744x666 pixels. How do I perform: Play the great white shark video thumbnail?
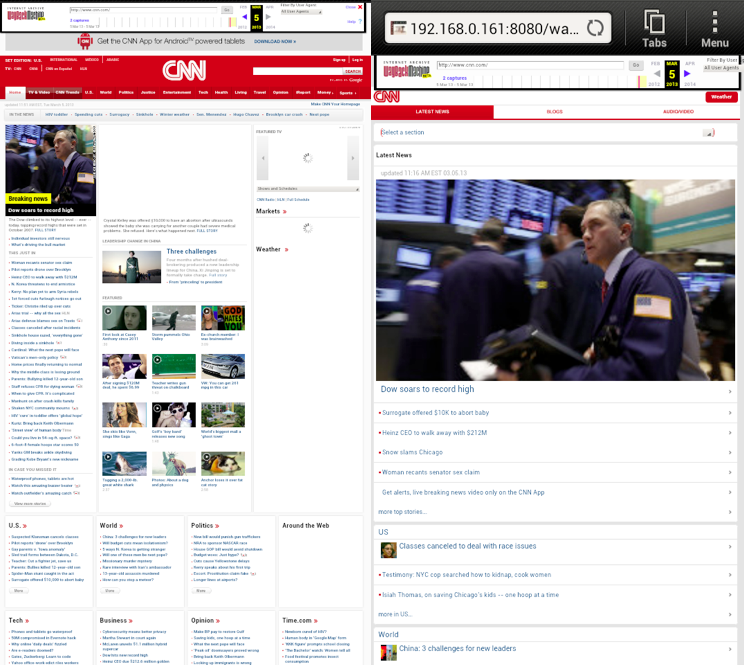[124, 463]
